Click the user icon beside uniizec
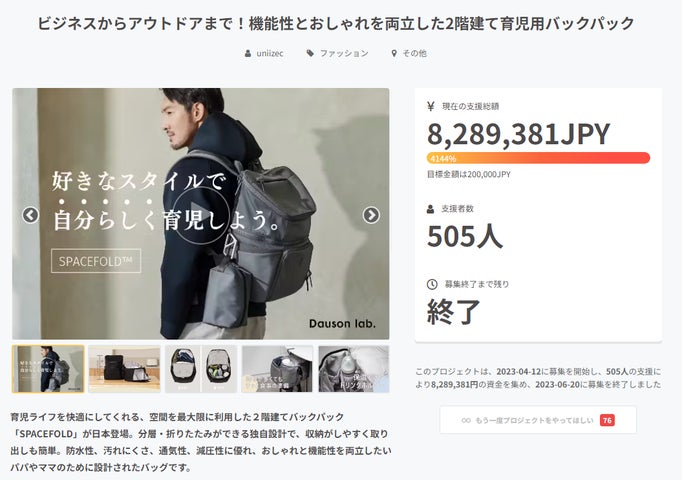682x480 pixels. tap(248, 53)
